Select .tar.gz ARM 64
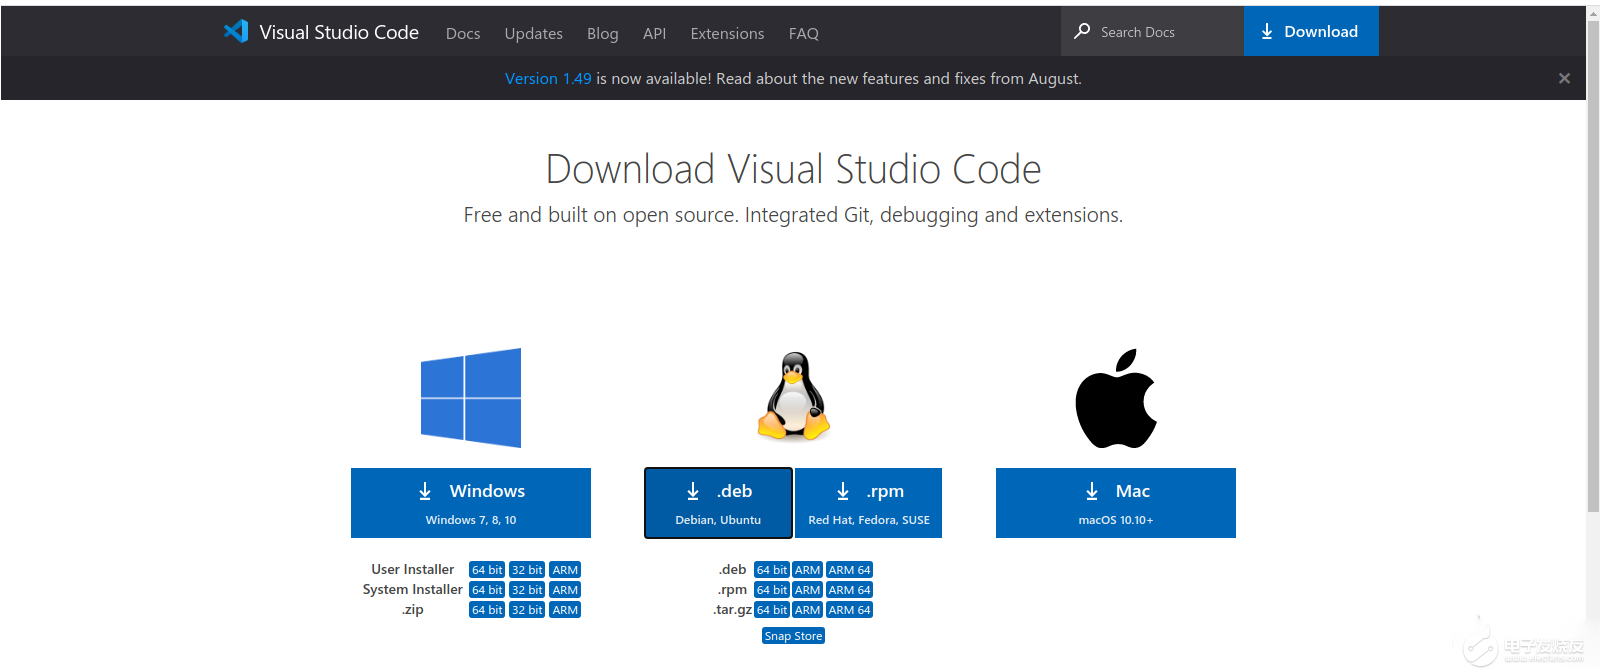The image size is (1600, 668). pos(850,610)
